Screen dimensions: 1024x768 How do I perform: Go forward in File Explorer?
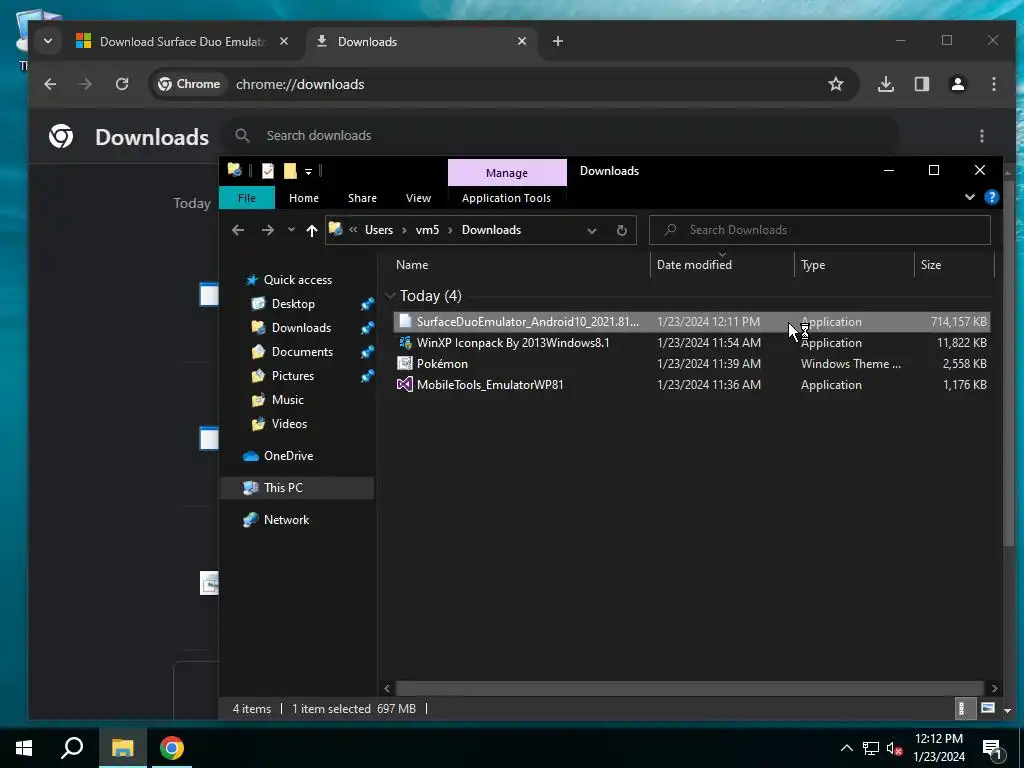point(268,230)
